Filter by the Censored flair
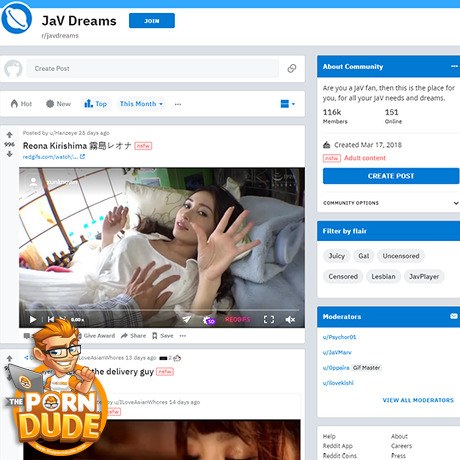460x460 pixels. click(x=343, y=277)
